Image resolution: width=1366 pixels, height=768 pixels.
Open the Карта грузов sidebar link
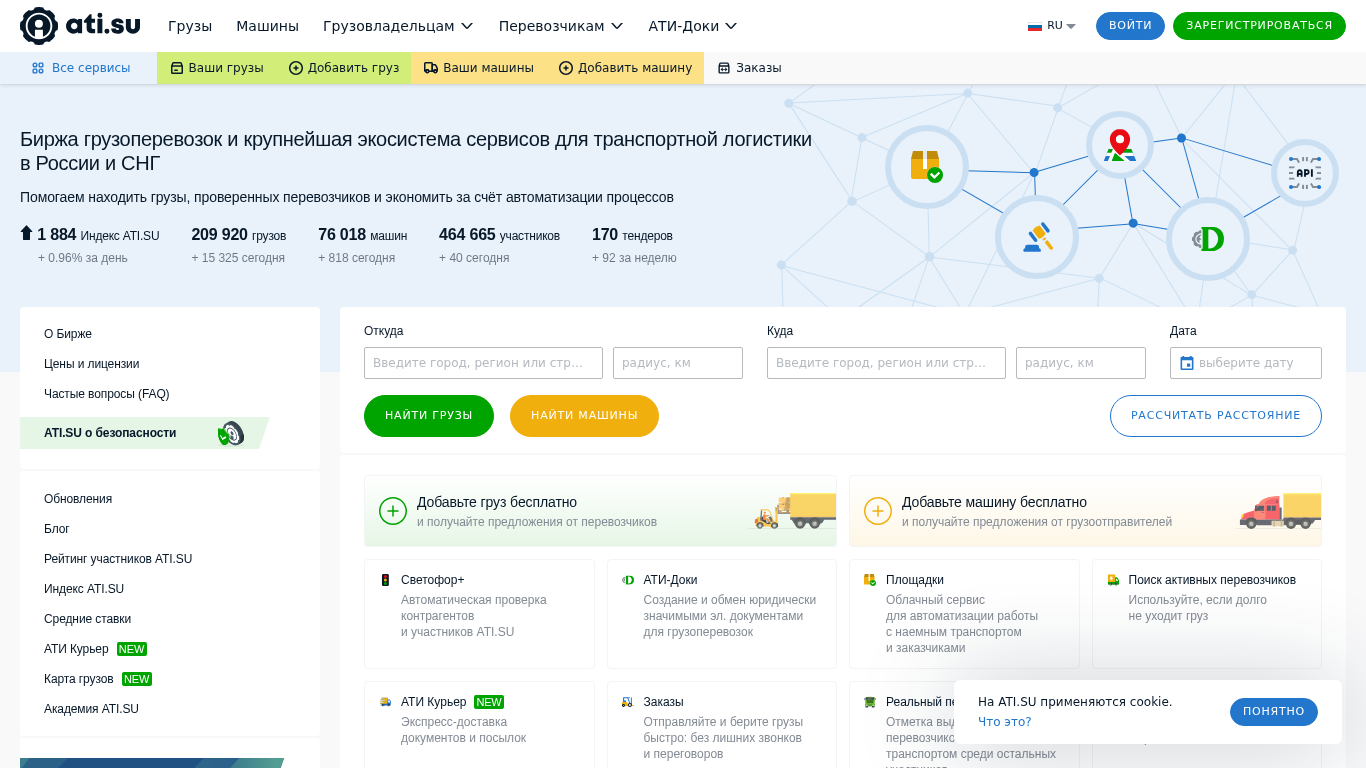tap(79, 679)
